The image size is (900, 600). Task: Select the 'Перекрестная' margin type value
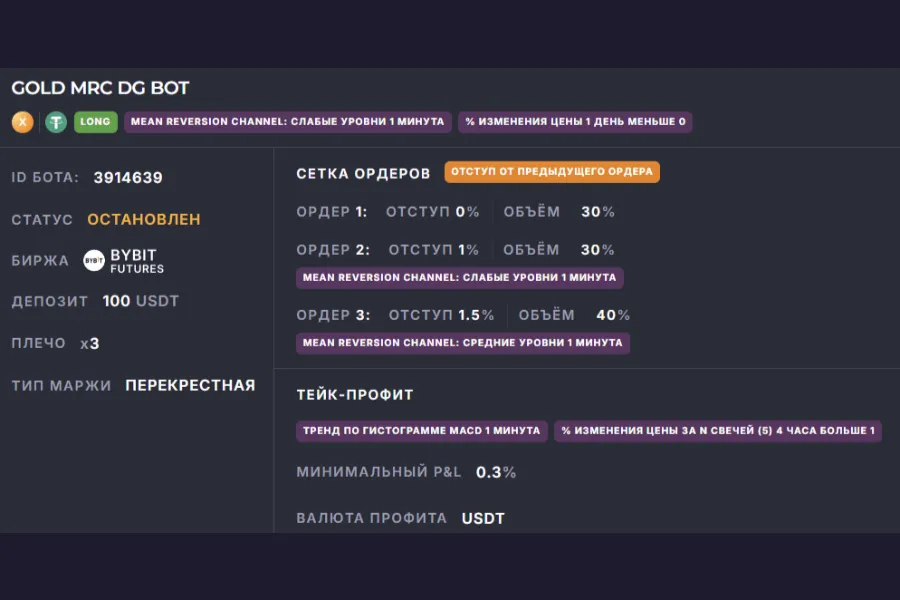coord(190,385)
